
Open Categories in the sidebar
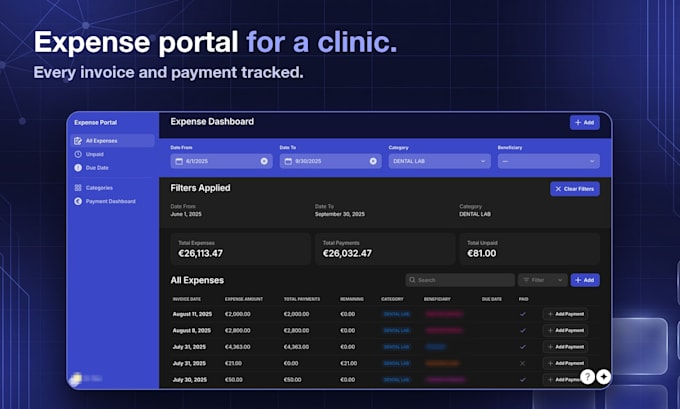point(99,188)
